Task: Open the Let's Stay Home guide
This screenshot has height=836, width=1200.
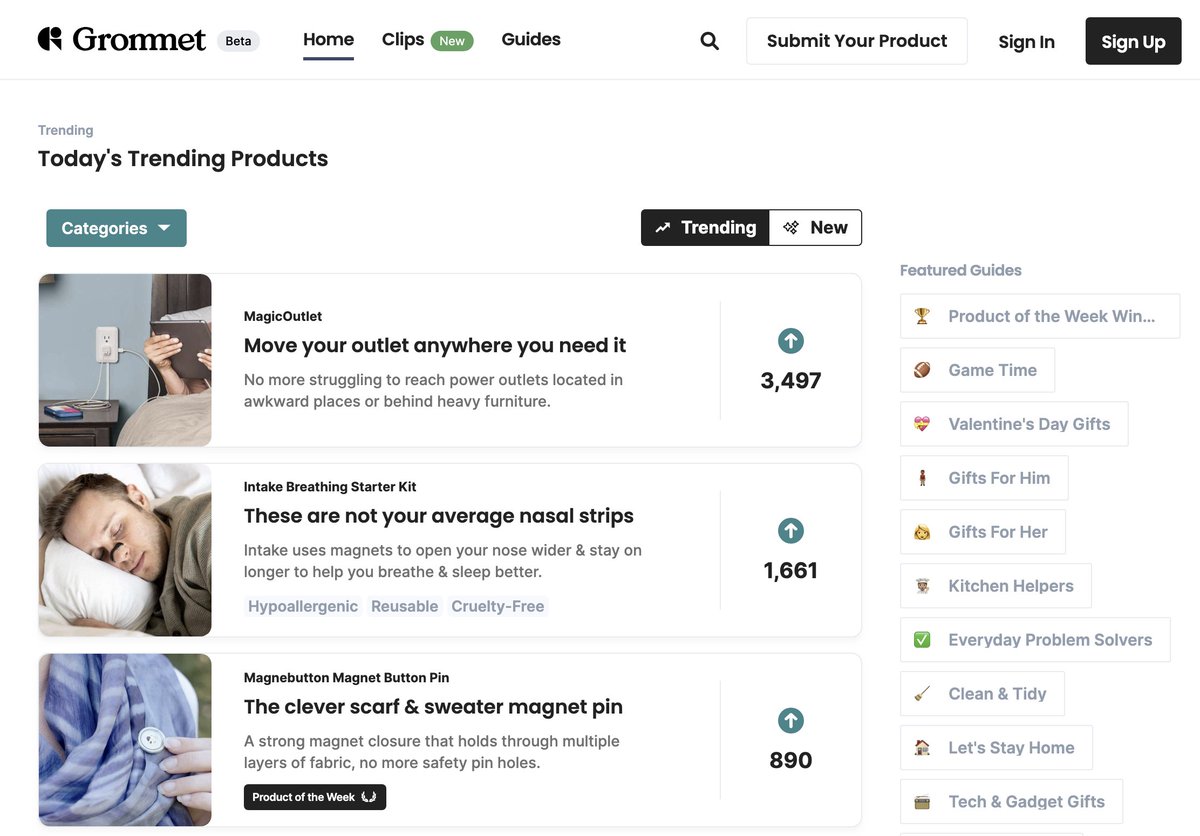Action: (996, 748)
